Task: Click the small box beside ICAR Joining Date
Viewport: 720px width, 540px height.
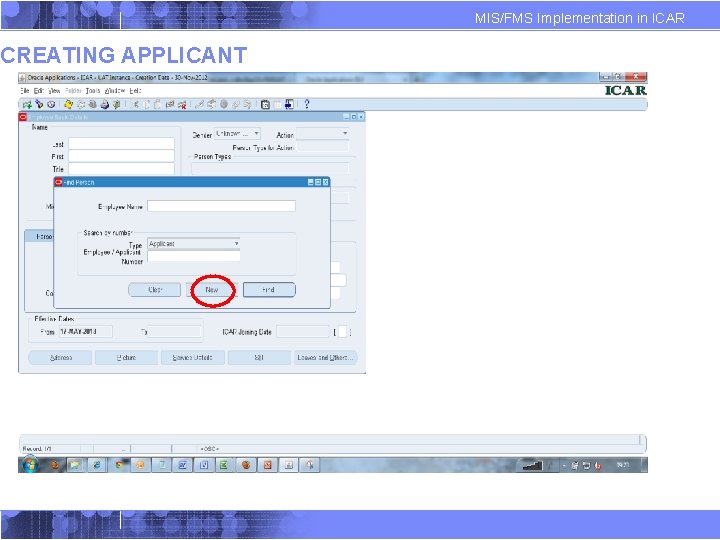Action: coord(342,332)
